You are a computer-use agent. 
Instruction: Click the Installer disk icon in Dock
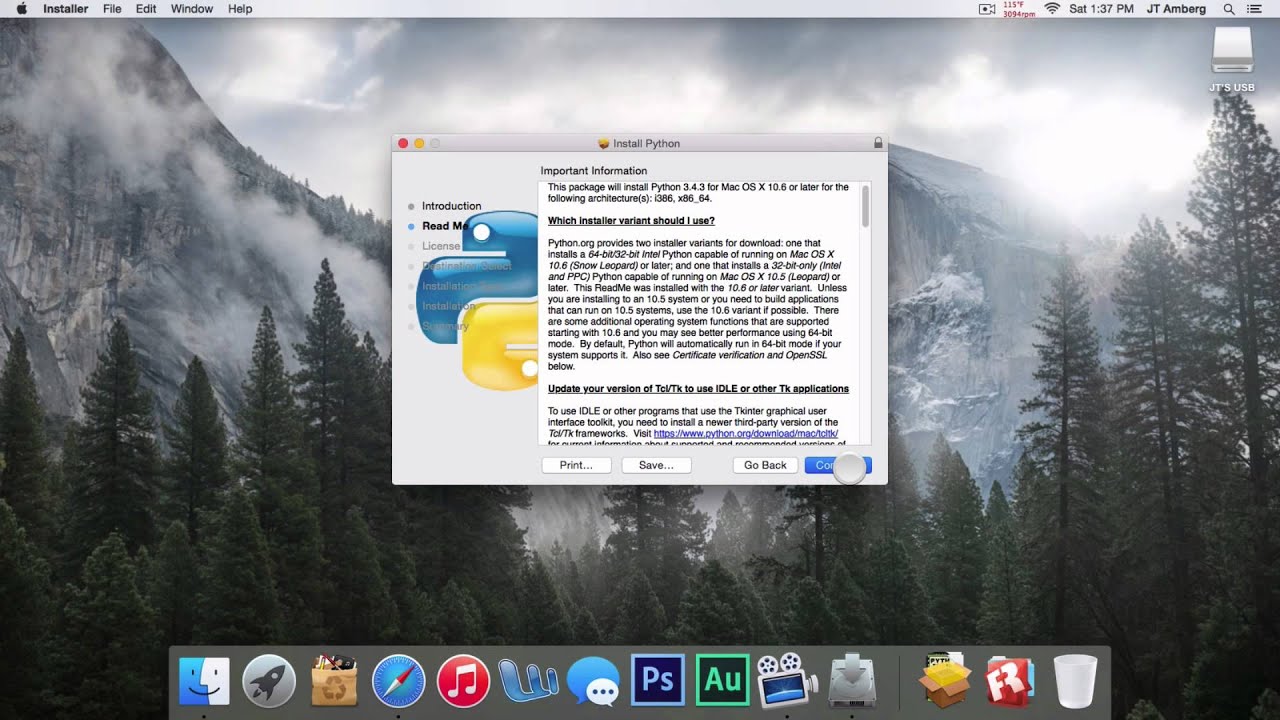[853, 681]
